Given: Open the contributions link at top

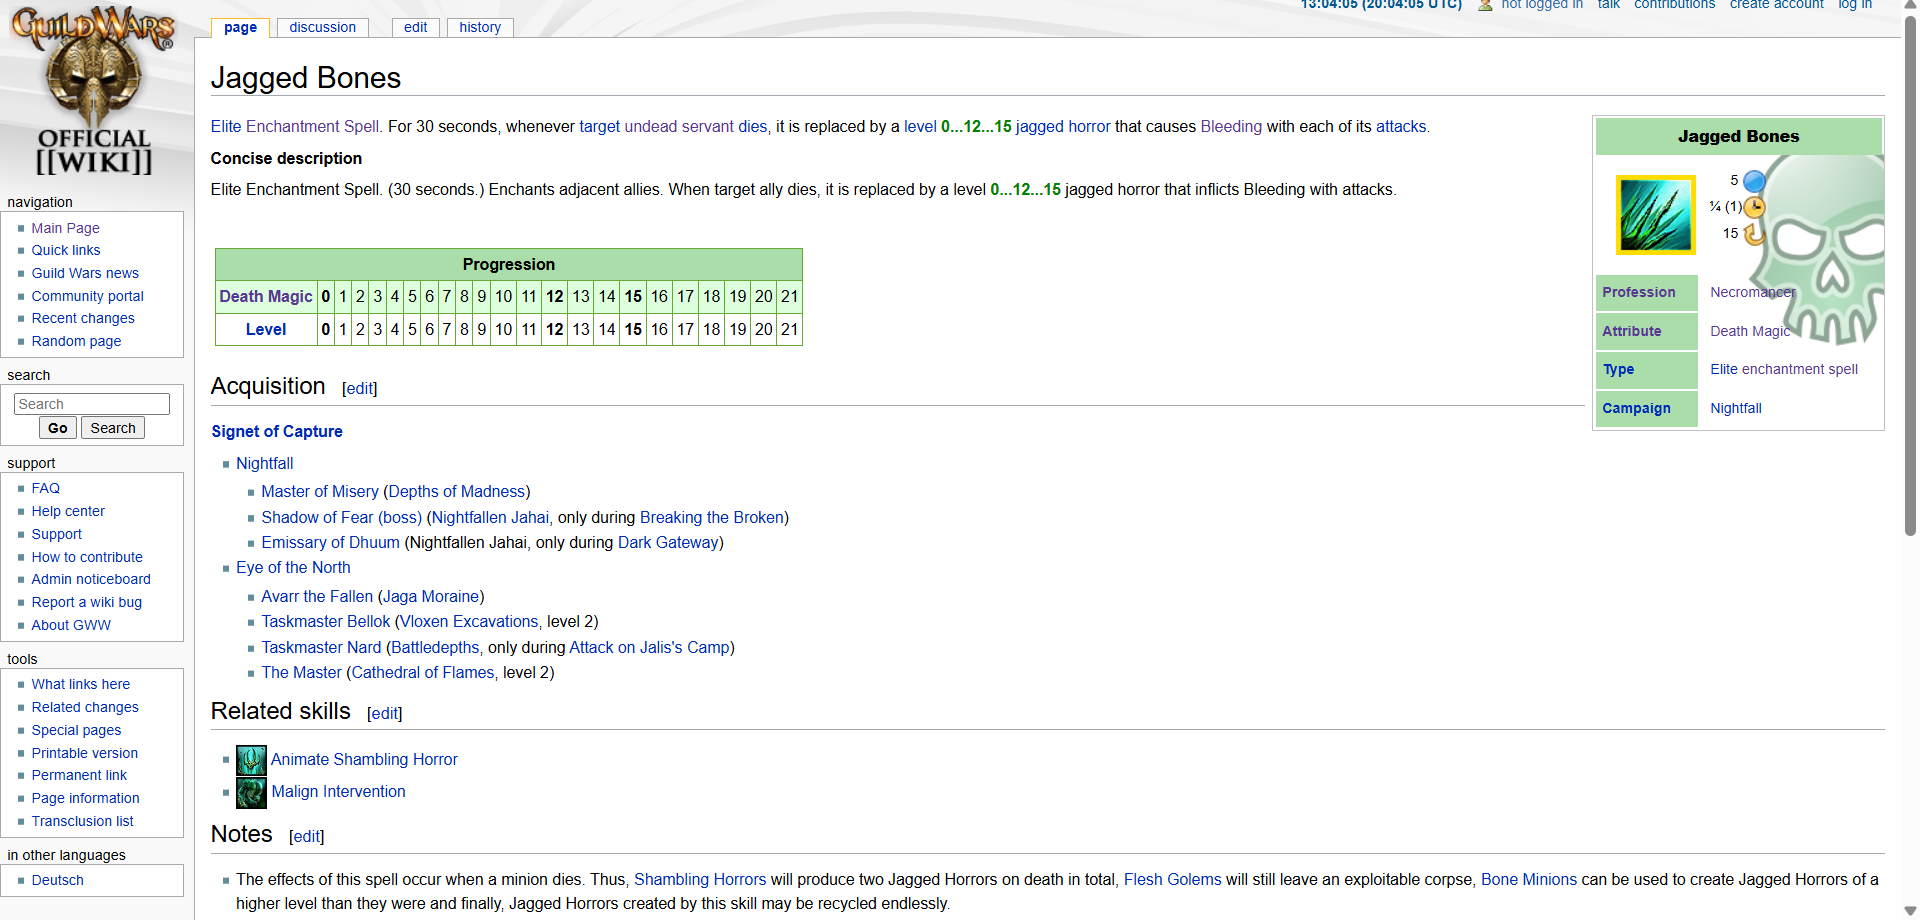Looking at the screenshot, I should coord(1674,5).
